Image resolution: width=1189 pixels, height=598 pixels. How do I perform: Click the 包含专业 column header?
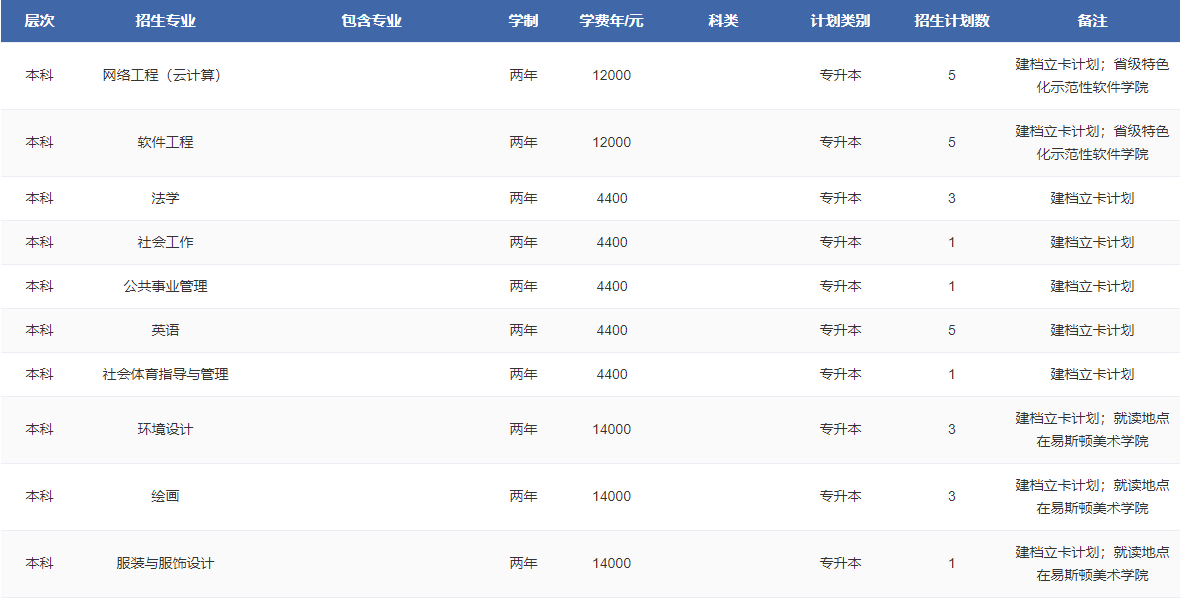click(x=371, y=21)
